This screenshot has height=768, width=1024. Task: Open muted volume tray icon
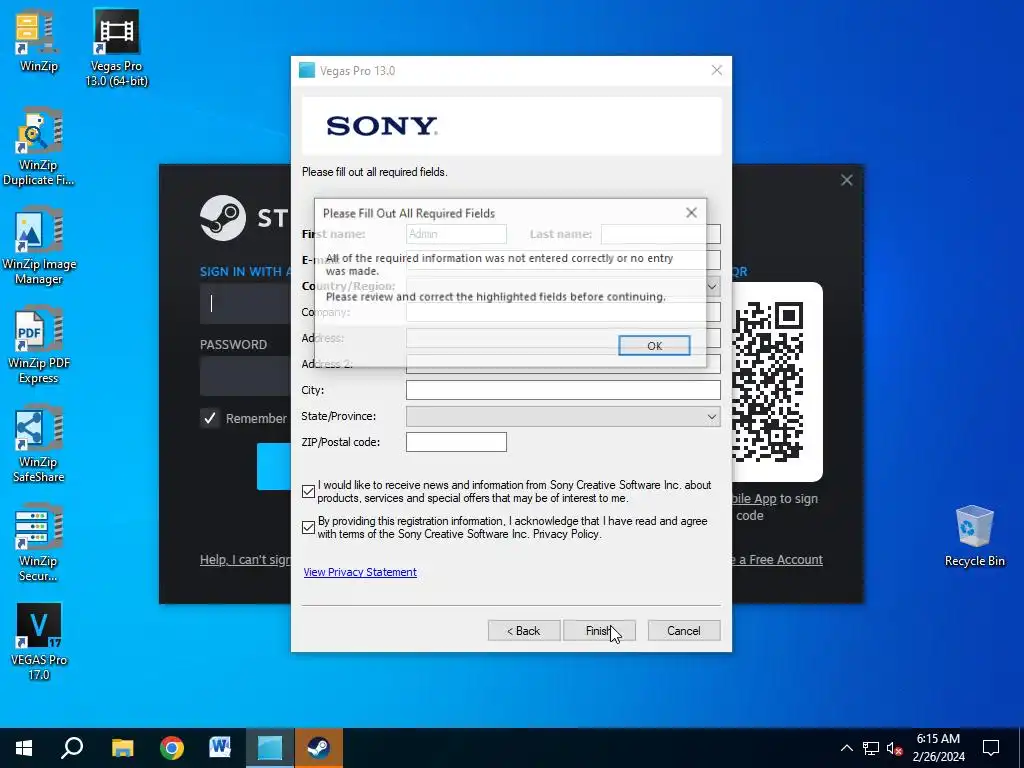pyautogui.click(x=894, y=748)
